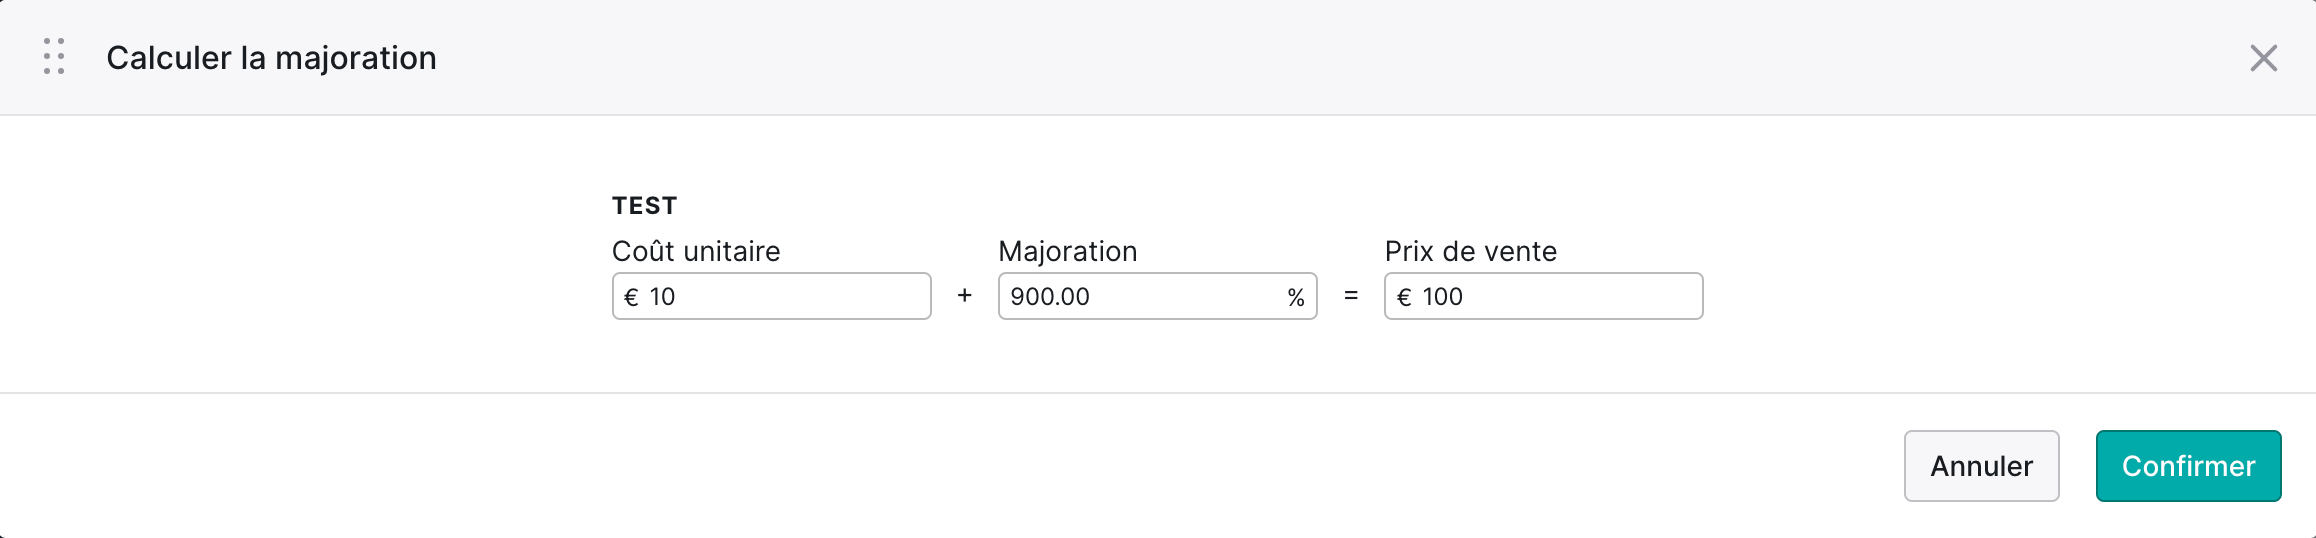Click the 10 value in Coût unitaire

[x=662, y=297]
